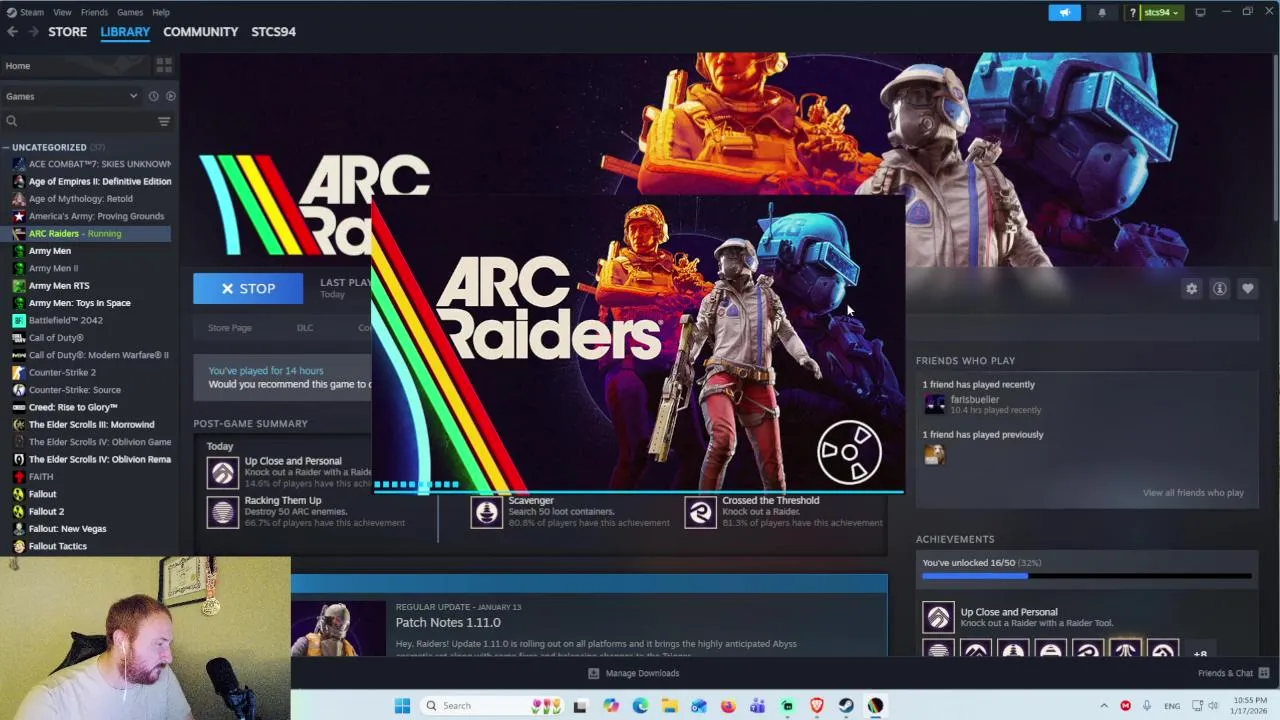Viewport: 1280px width, 720px height.
Task: Select Age of Mythology: Retold
Action: click(x=80, y=199)
